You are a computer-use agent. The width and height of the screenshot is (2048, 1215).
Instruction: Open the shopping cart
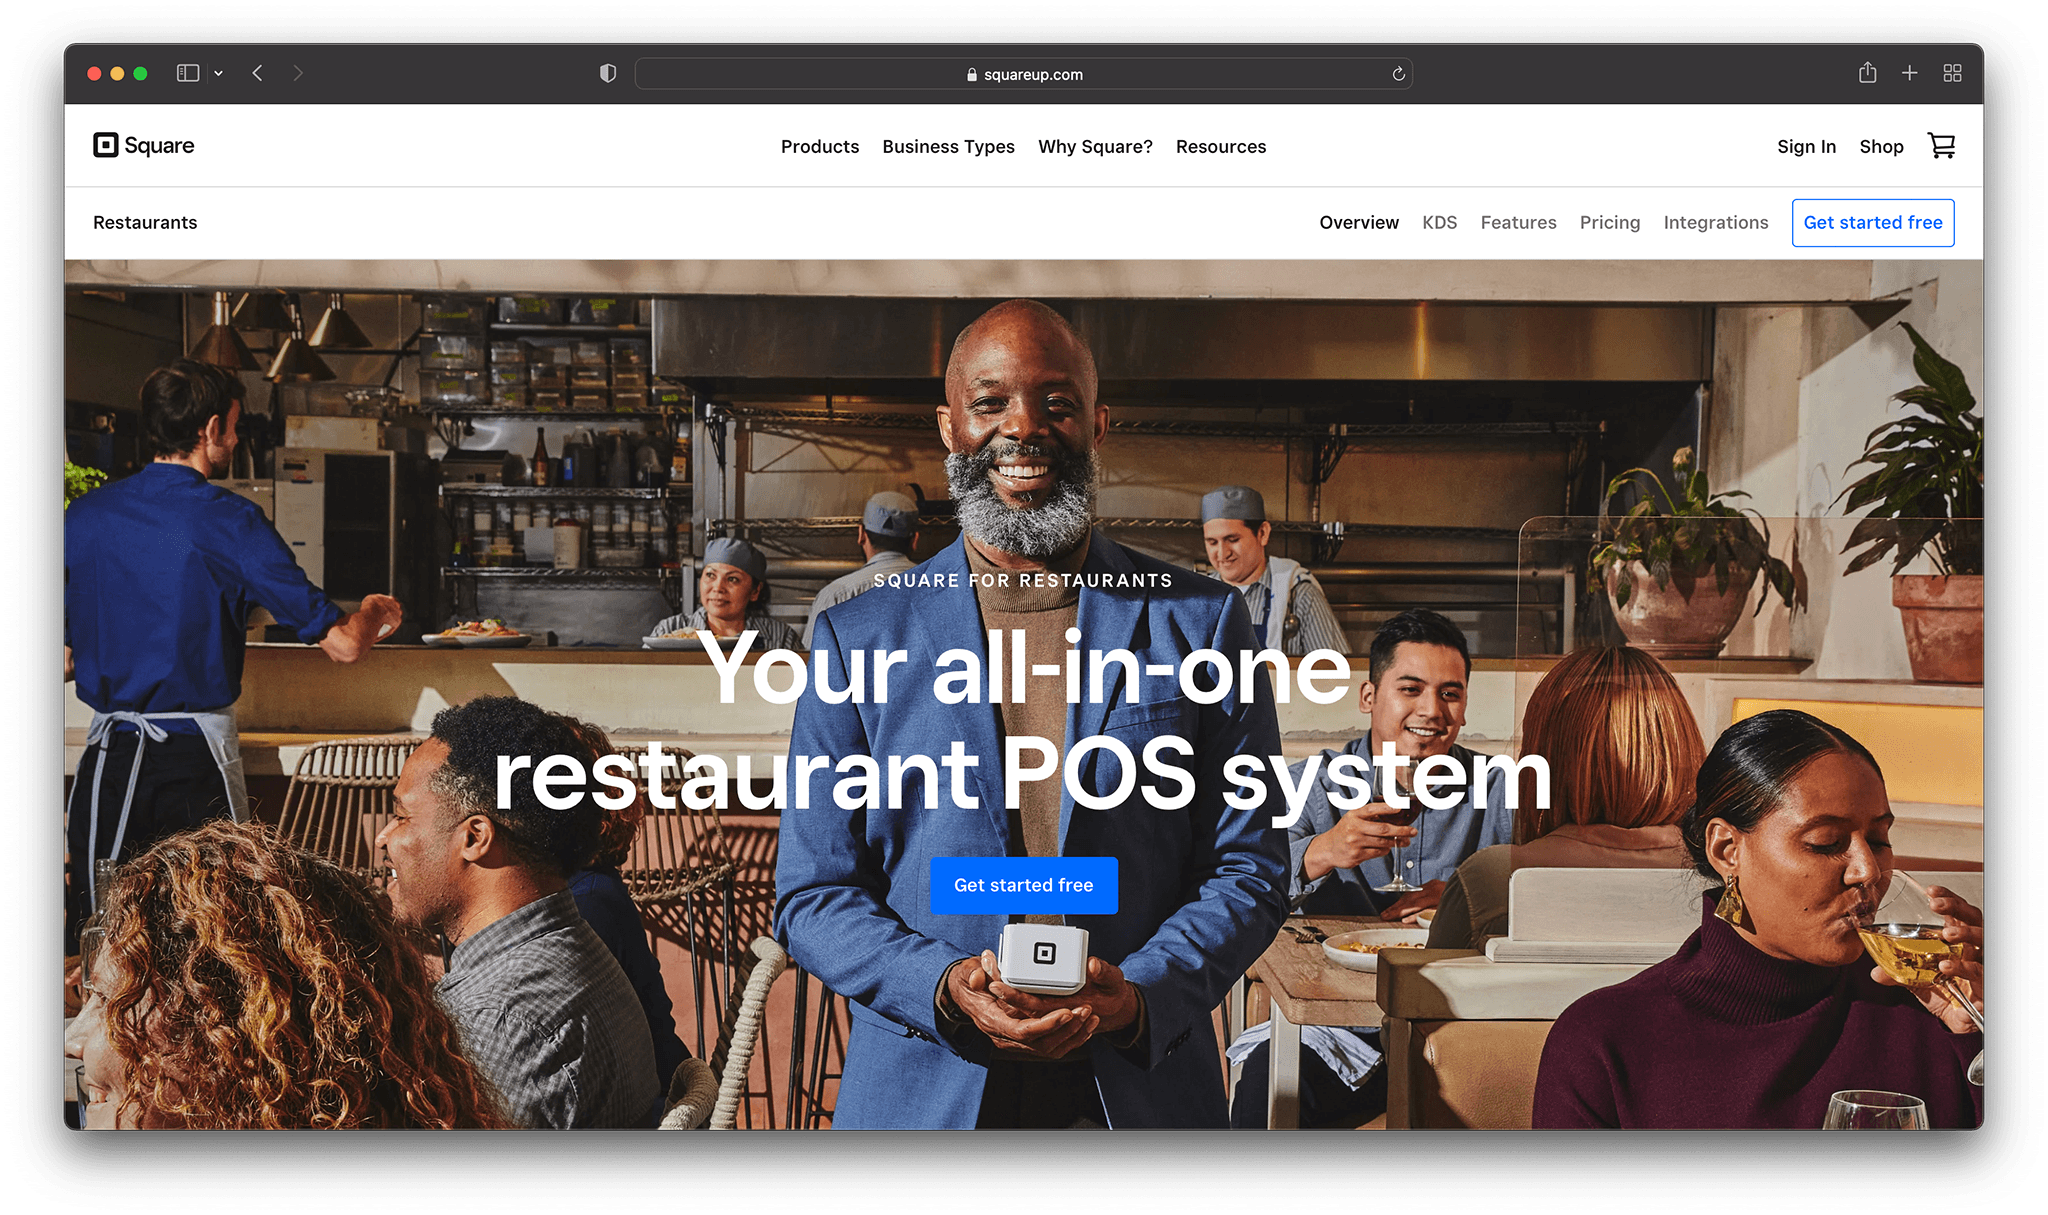[x=1942, y=145]
